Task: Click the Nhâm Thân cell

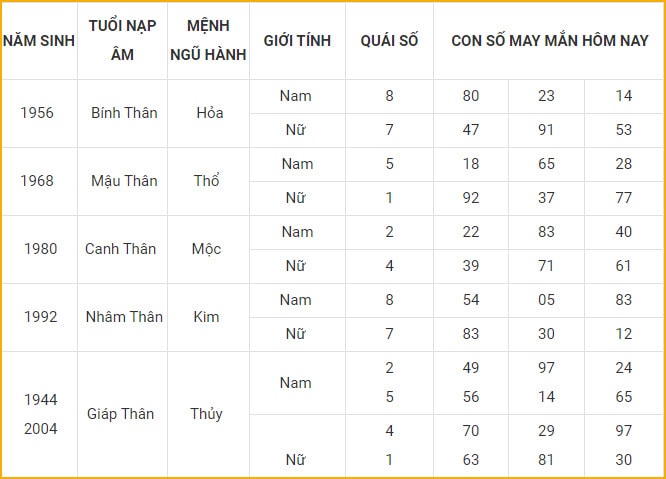Action: (x=122, y=317)
